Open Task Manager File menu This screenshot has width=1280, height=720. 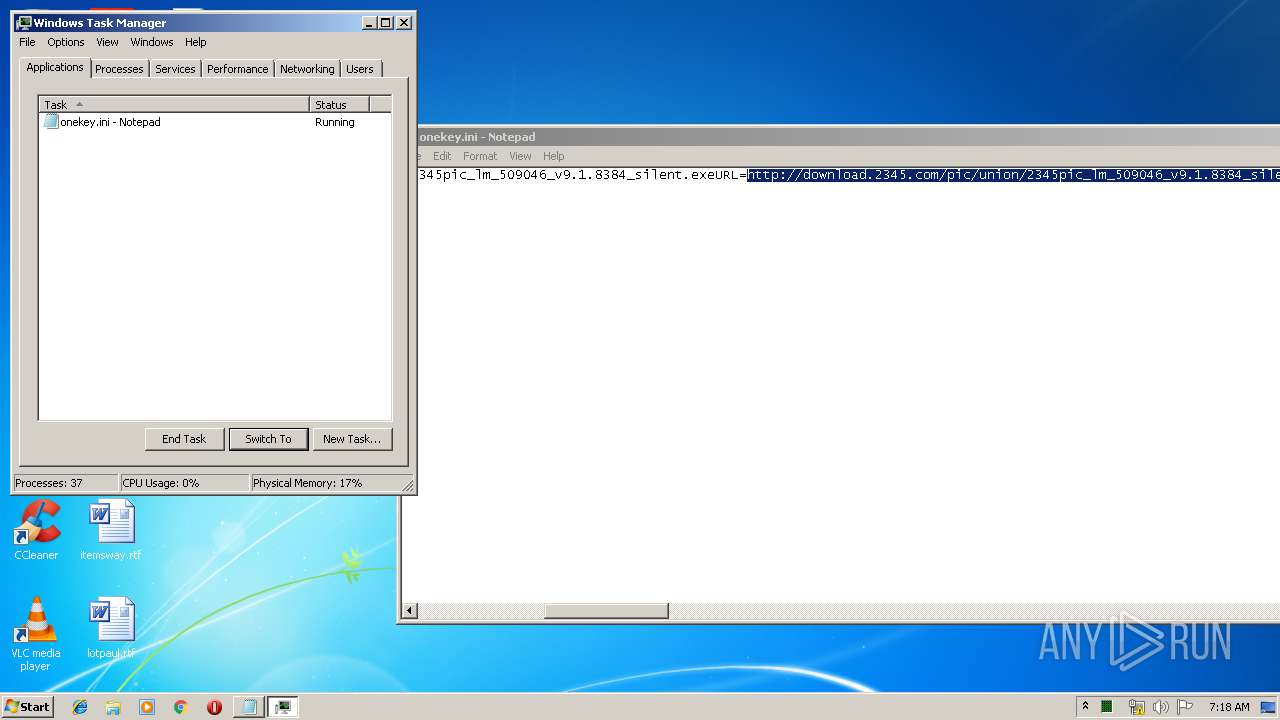(x=27, y=42)
